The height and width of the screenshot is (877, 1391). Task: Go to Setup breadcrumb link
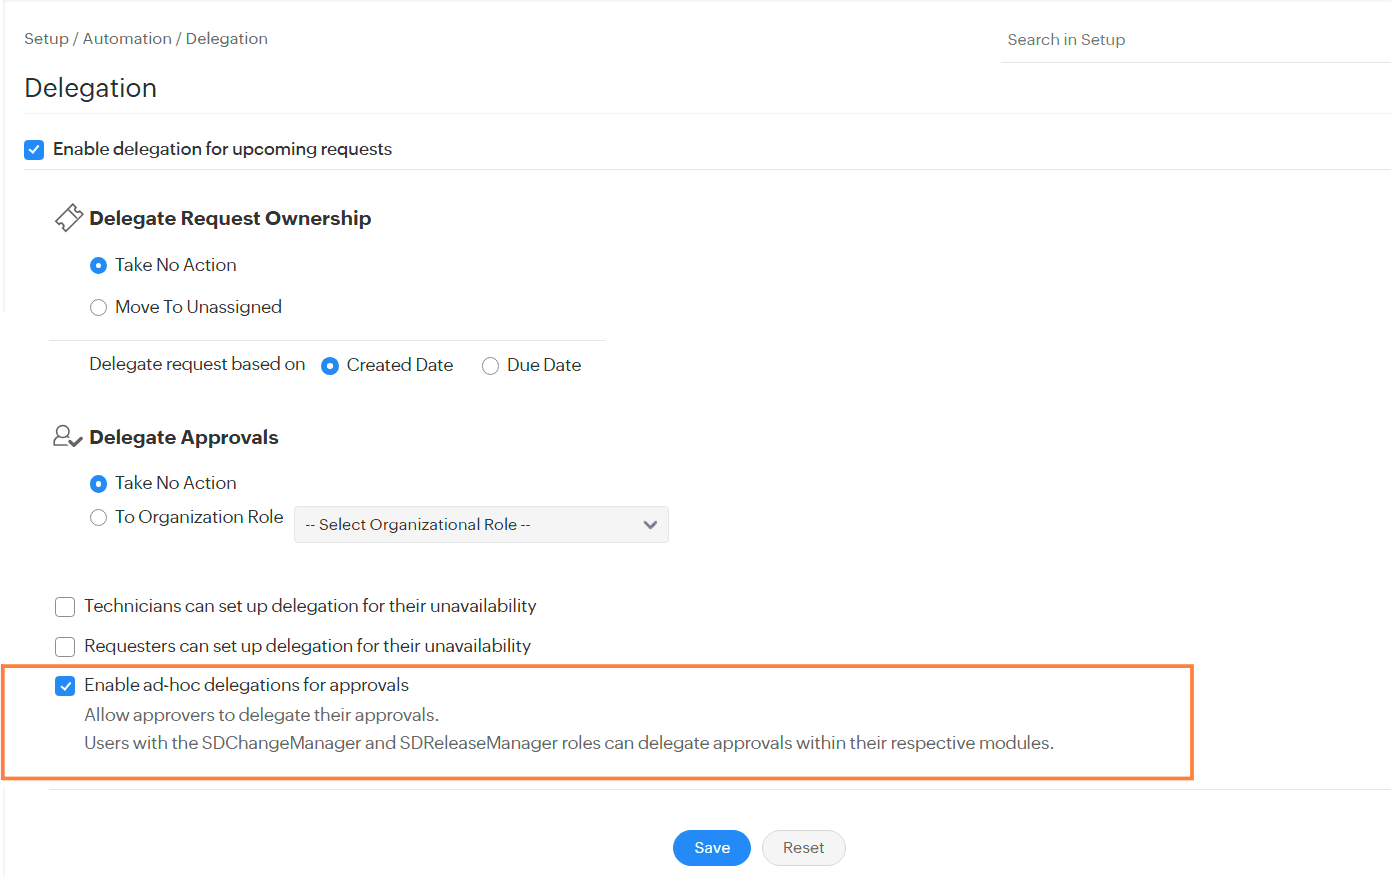[x=46, y=39]
